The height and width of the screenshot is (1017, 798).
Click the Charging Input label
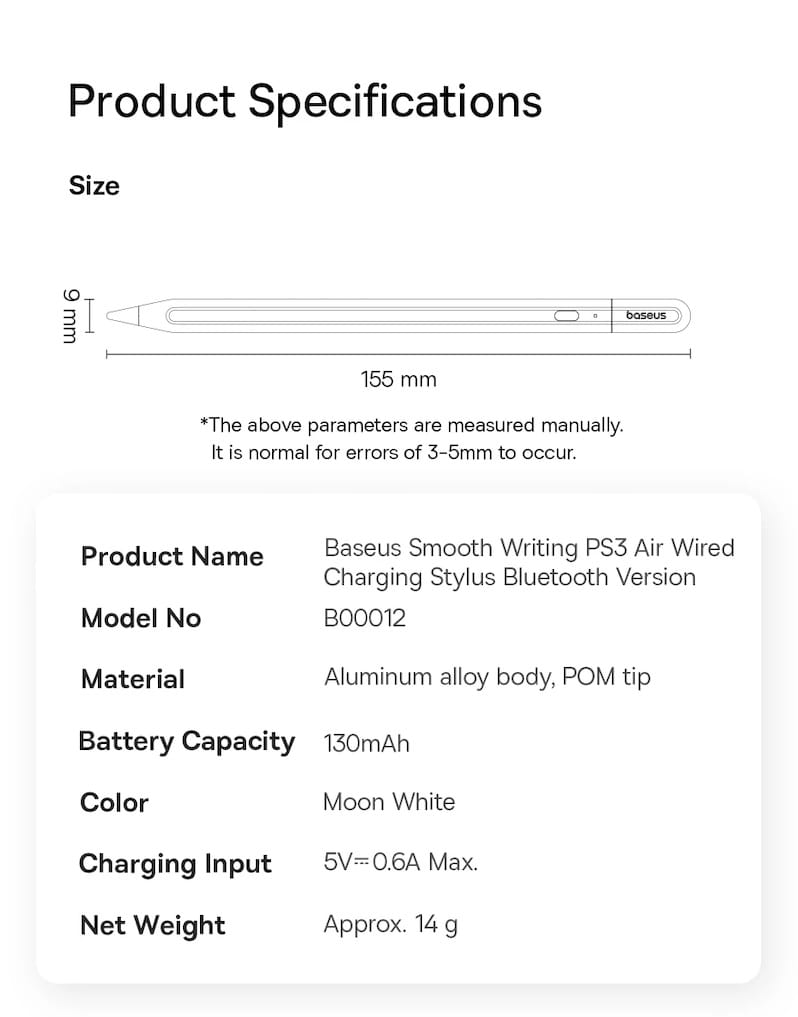tap(175, 865)
